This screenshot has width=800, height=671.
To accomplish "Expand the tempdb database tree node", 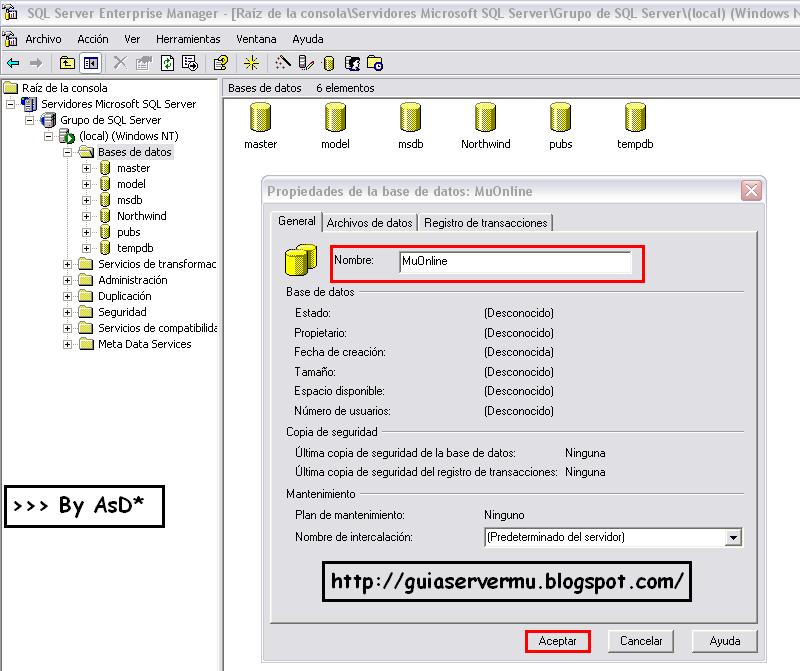I will (x=86, y=248).
